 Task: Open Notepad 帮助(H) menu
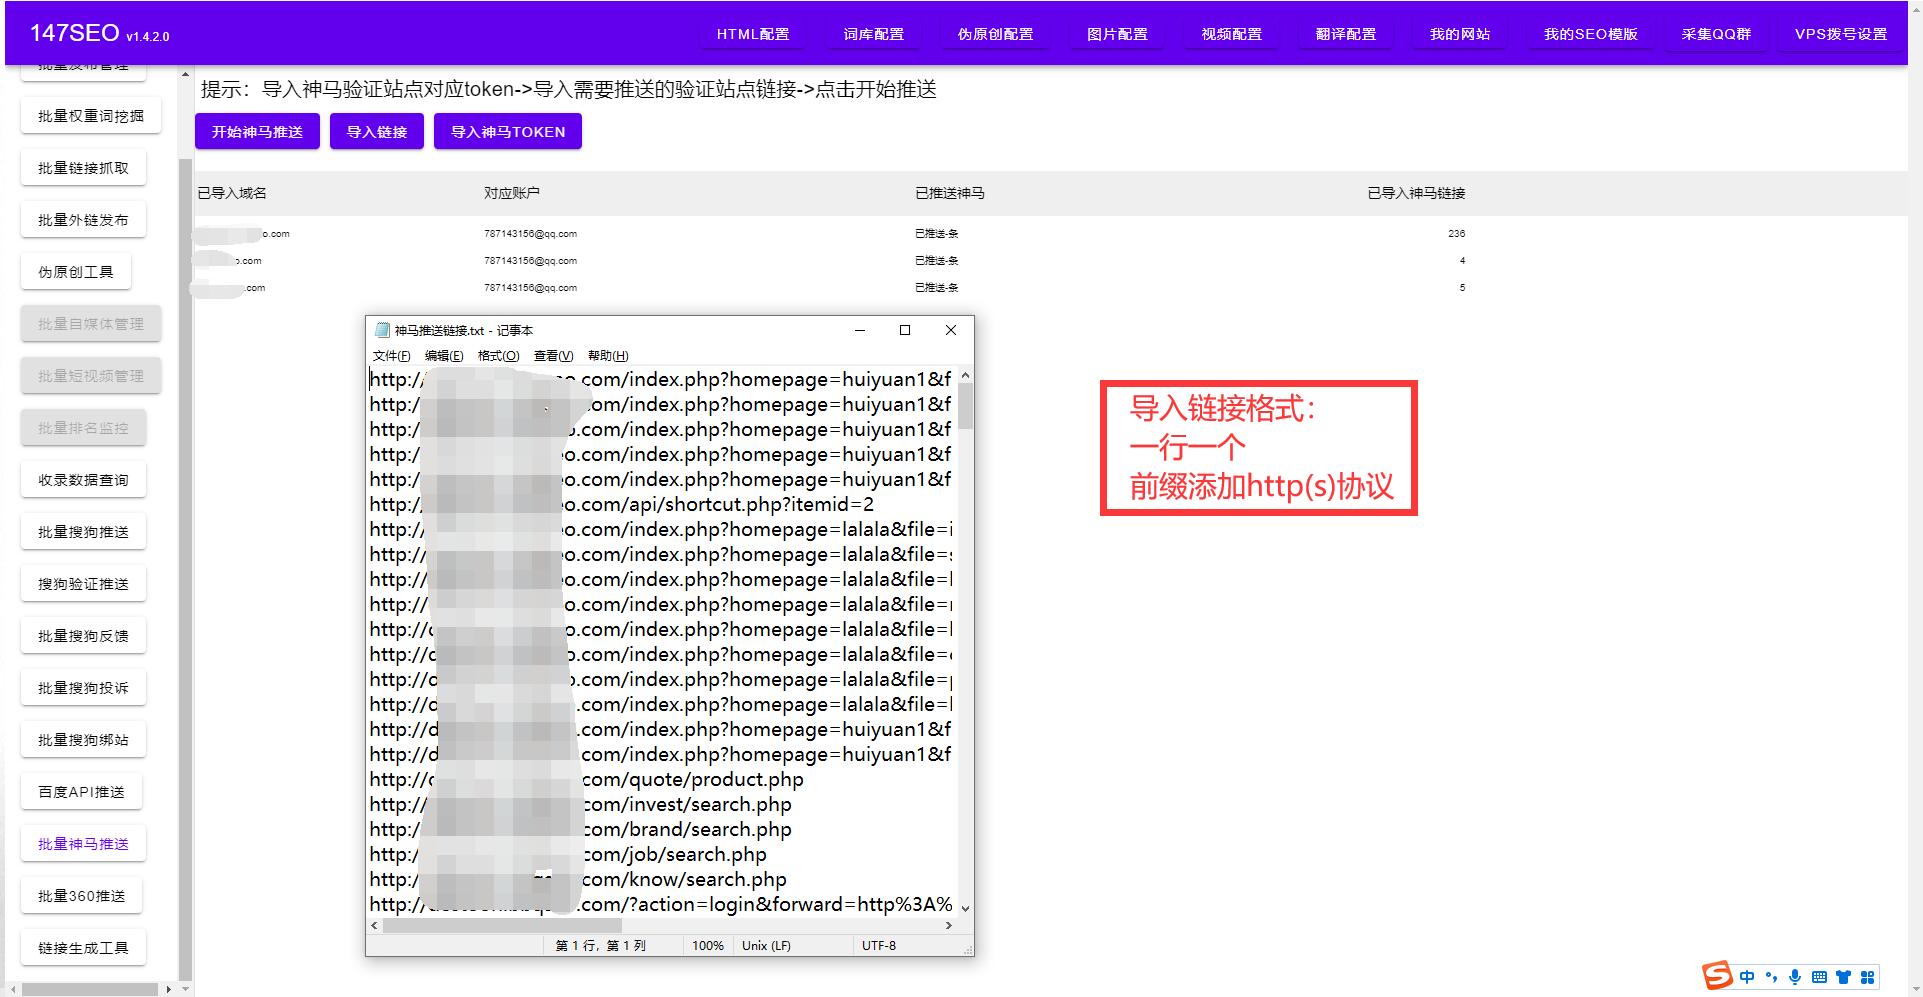pos(608,356)
